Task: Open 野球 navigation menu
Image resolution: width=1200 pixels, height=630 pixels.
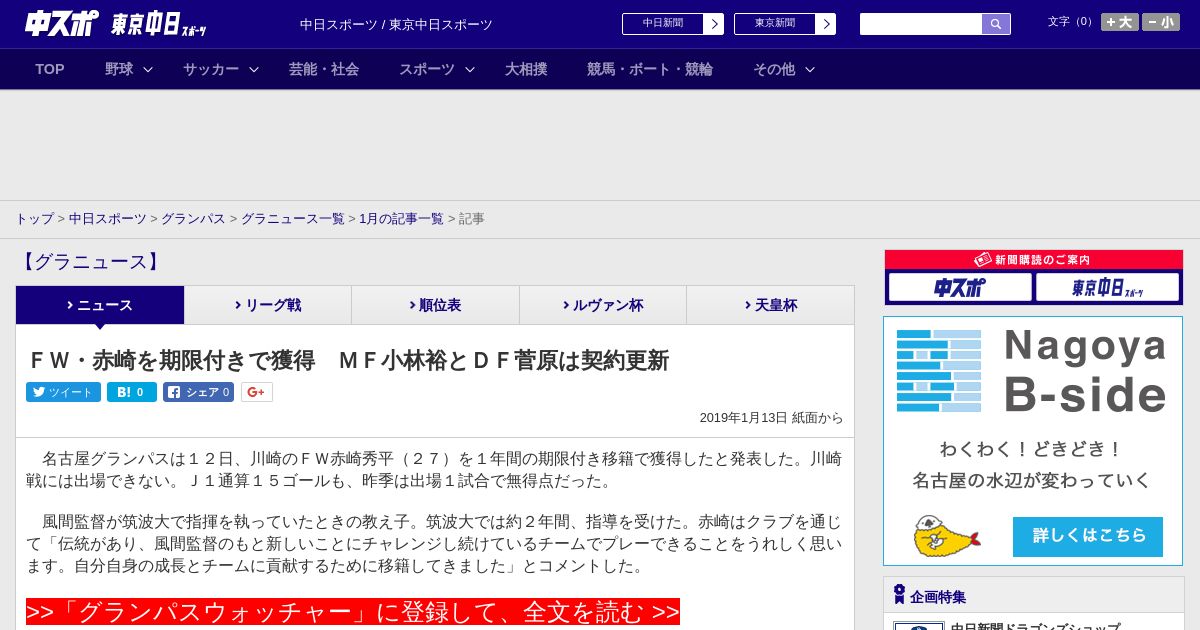Action: (119, 69)
